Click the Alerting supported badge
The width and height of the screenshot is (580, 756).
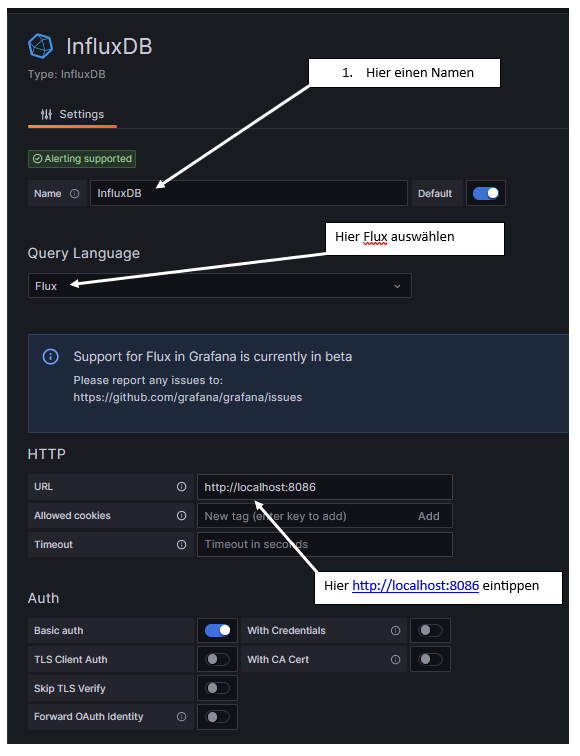82,159
